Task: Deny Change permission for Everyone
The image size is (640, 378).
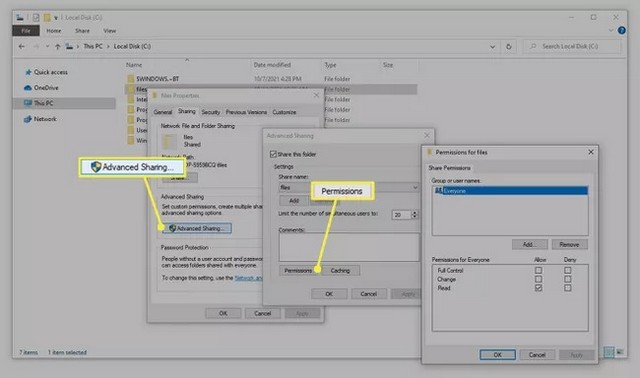Action: [x=568, y=279]
